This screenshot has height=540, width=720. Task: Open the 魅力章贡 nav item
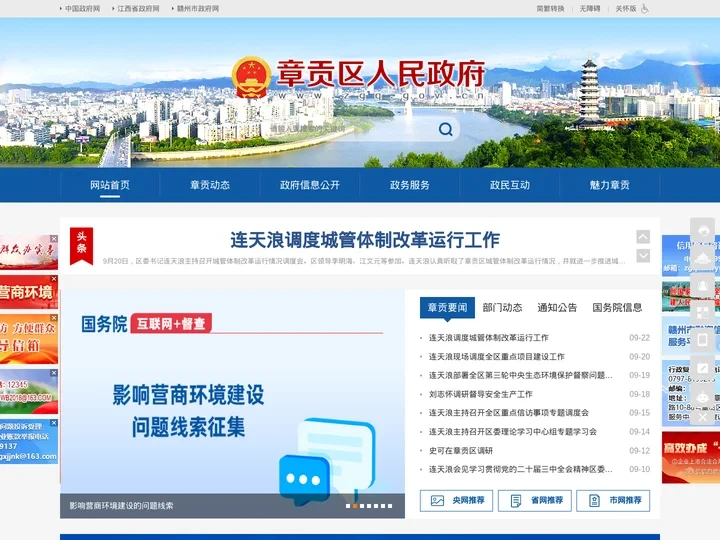(x=610, y=185)
